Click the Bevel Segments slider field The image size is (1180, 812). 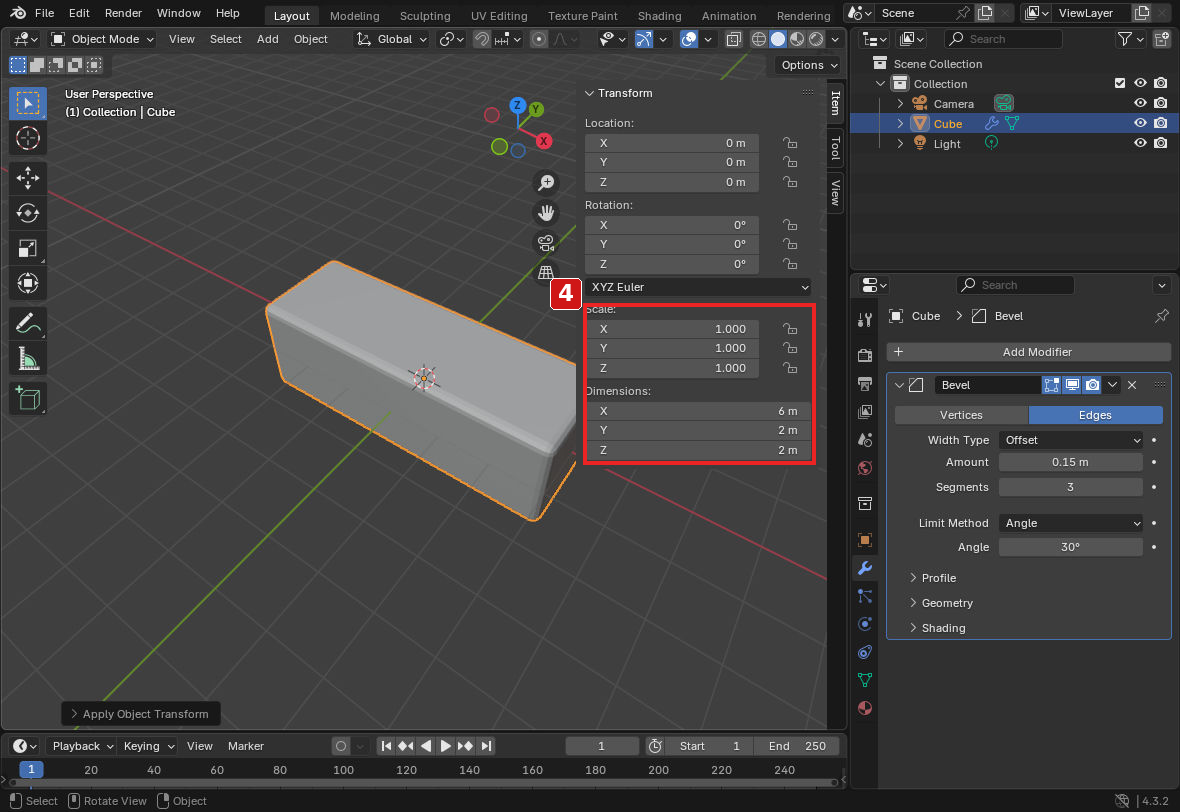1070,487
